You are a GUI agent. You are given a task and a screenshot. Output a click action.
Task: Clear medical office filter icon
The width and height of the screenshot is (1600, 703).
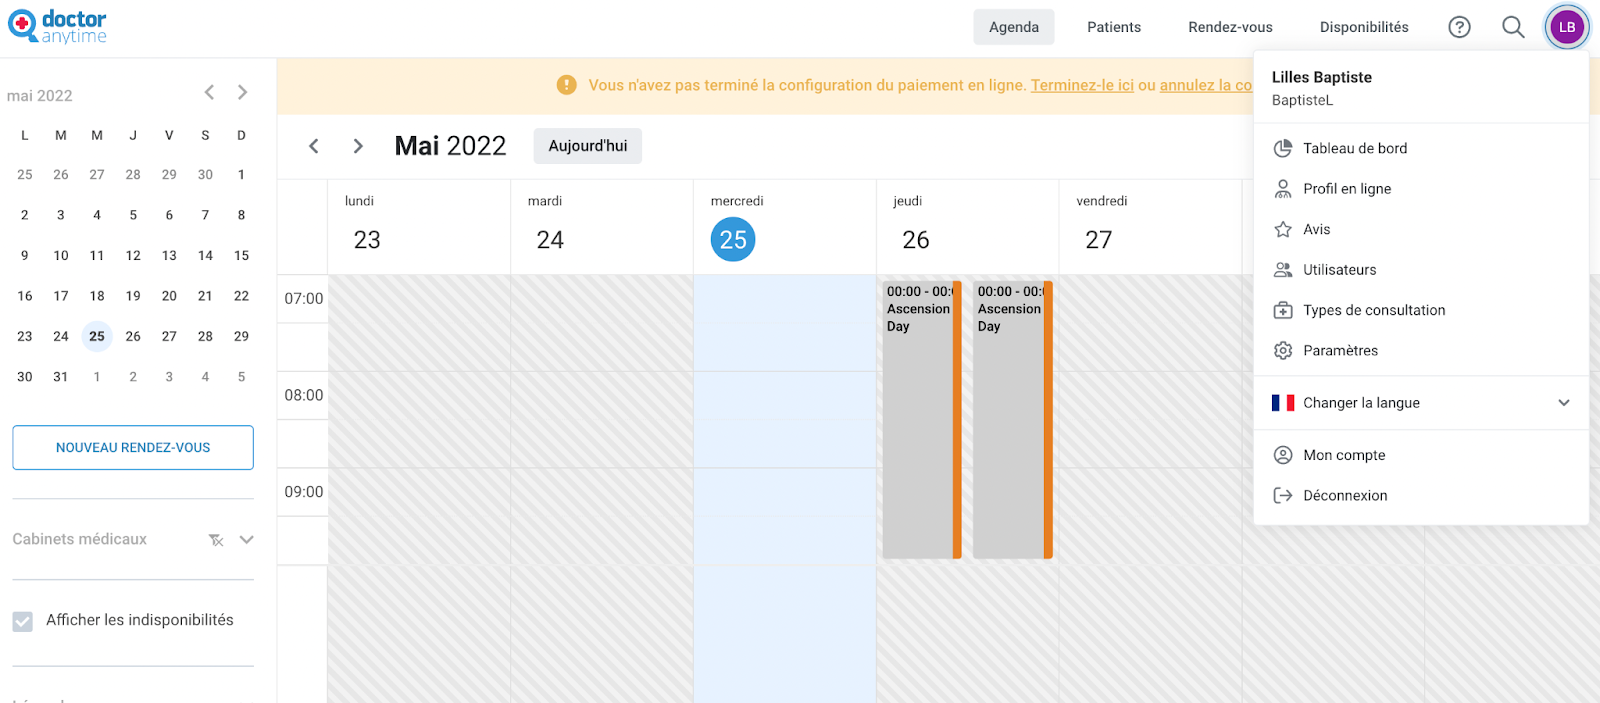216,540
